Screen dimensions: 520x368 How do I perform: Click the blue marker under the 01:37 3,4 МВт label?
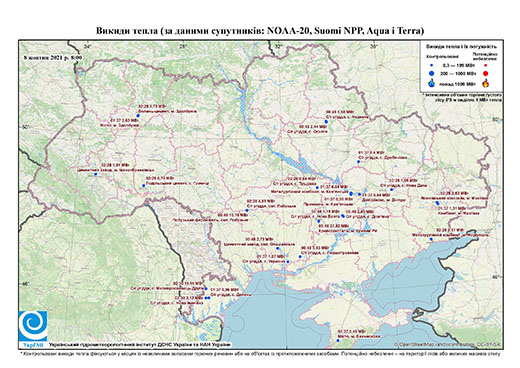tap(359, 162)
